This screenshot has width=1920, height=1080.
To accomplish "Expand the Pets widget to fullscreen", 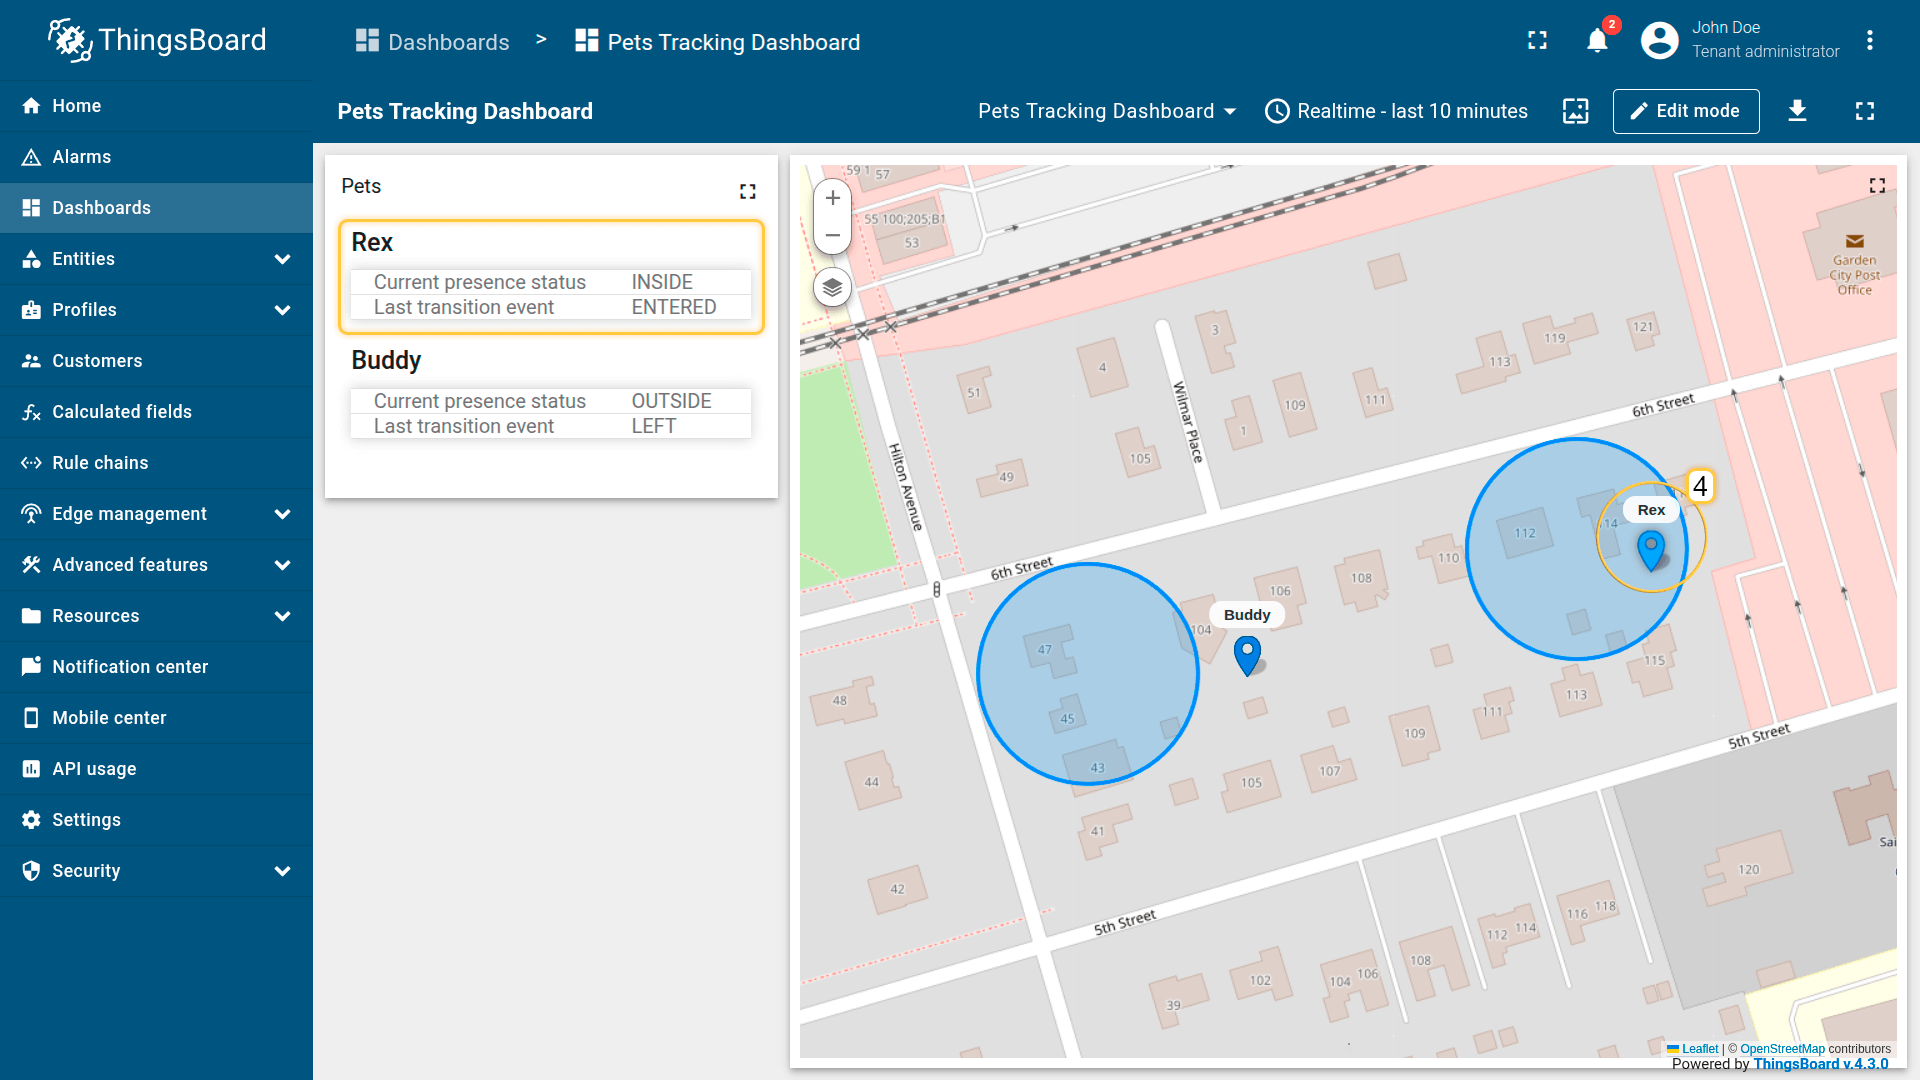I will pyautogui.click(x=747, y=191).
